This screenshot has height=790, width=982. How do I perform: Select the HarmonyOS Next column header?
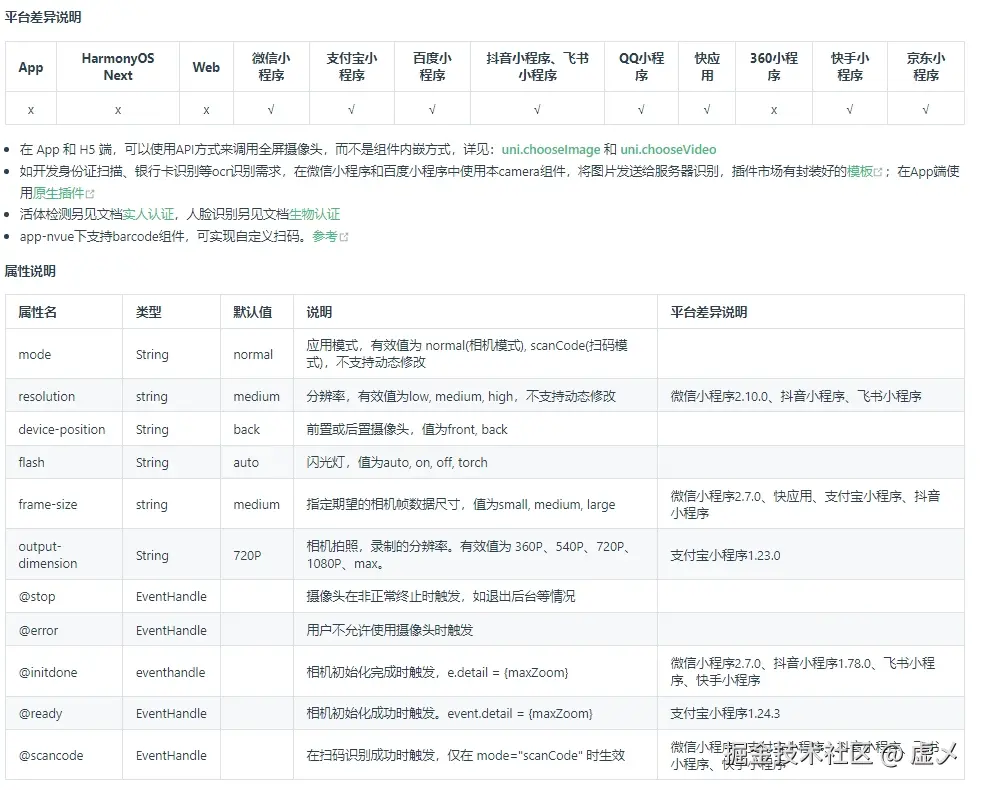(118, 67)
